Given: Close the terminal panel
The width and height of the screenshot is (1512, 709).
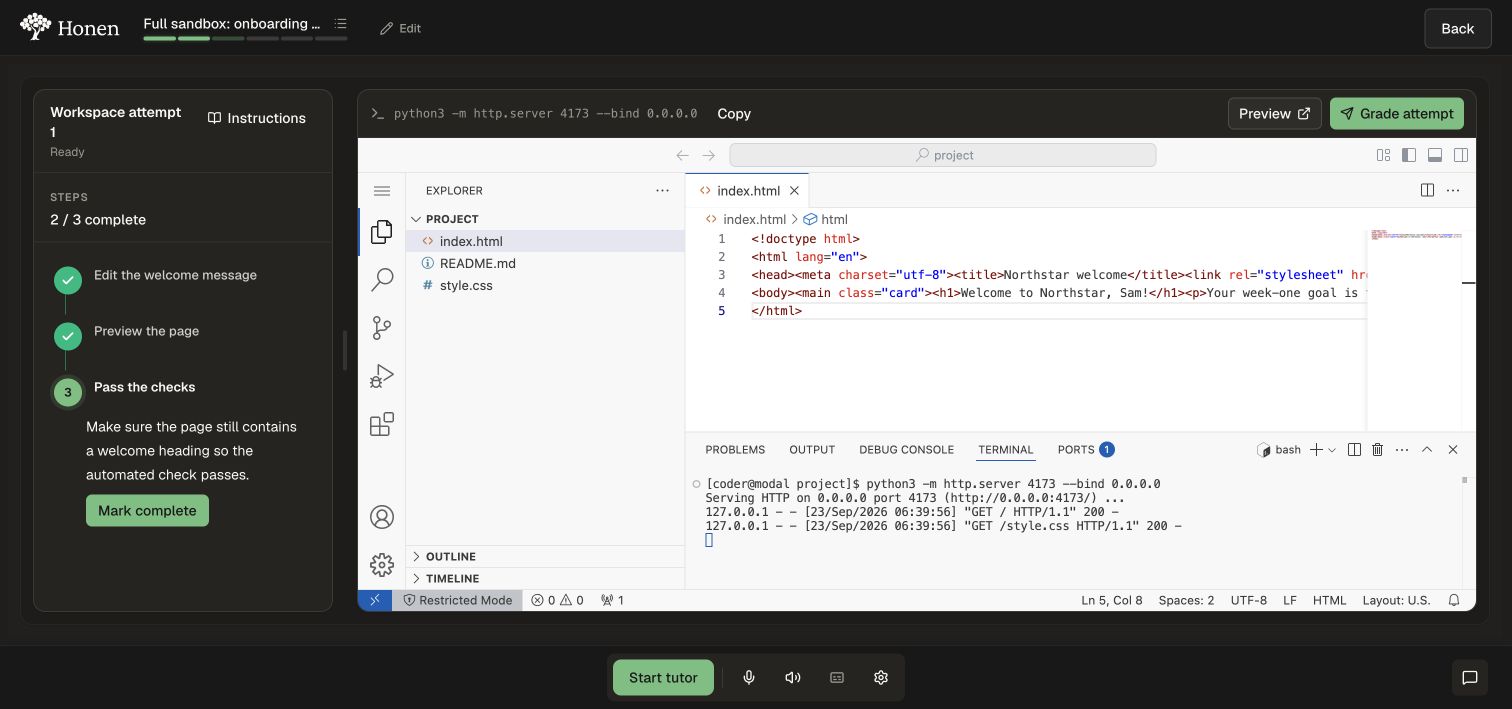Looking at the screenshot, I should (1453, 450).
